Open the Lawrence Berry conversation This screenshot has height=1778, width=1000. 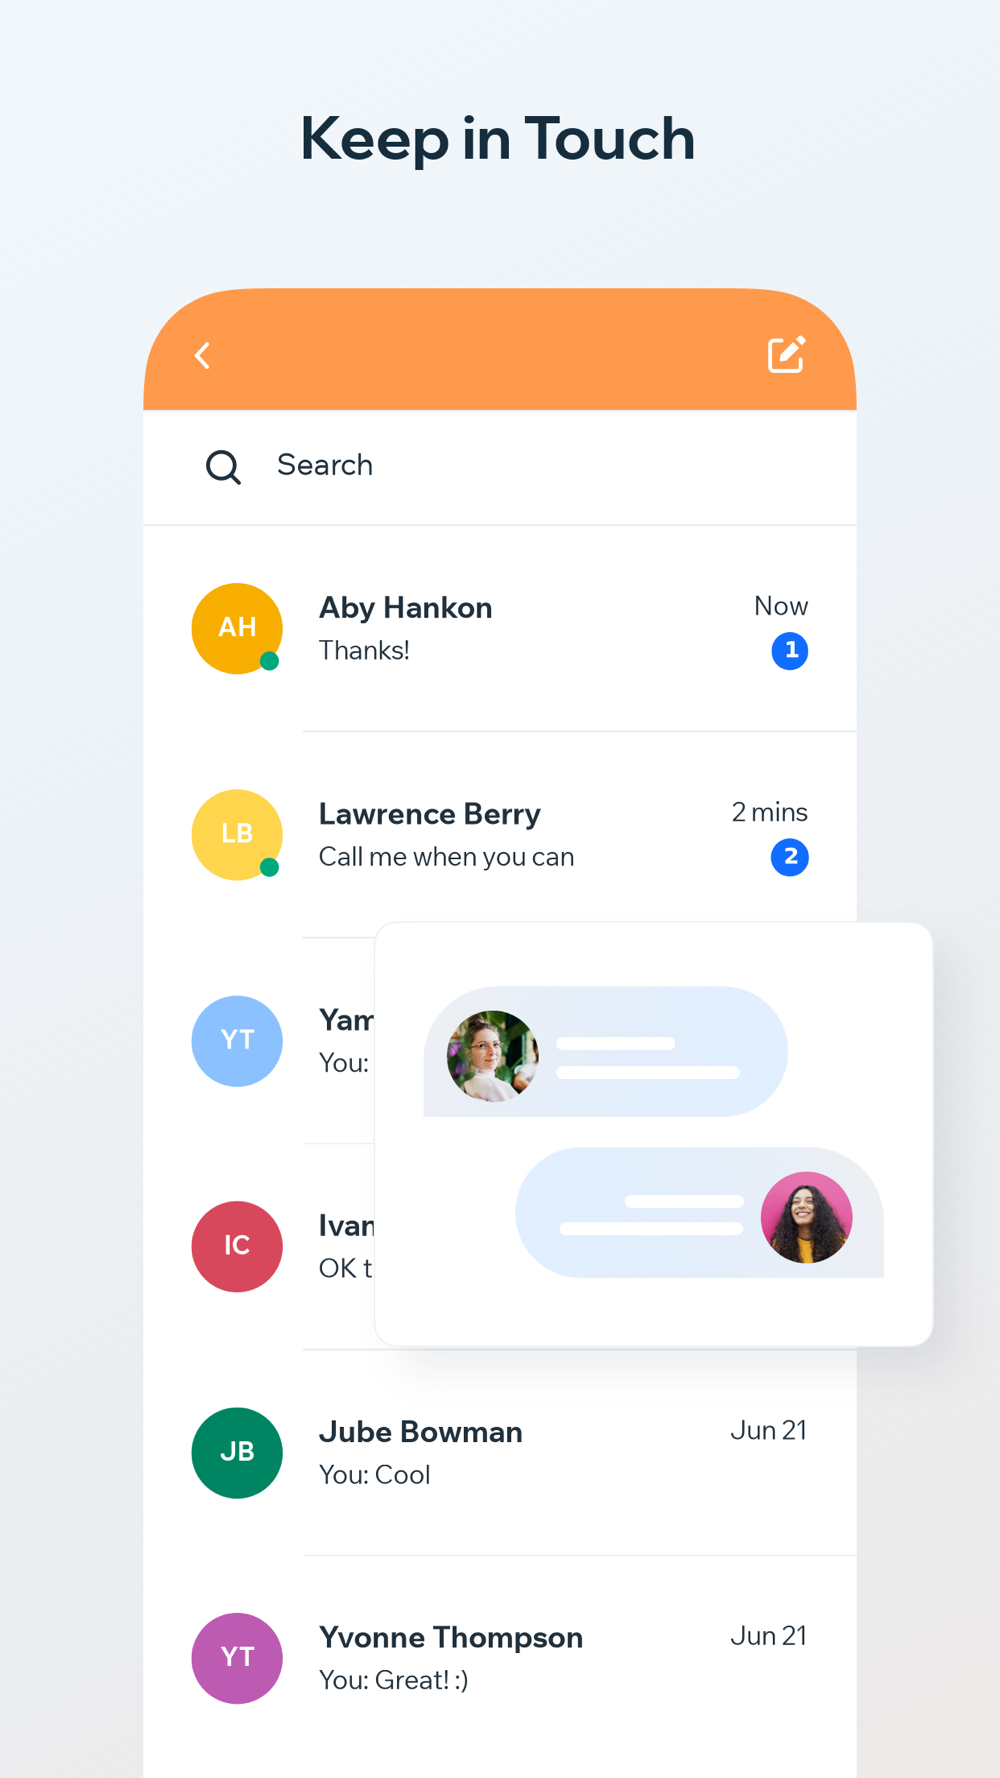(x=500, y=834)
